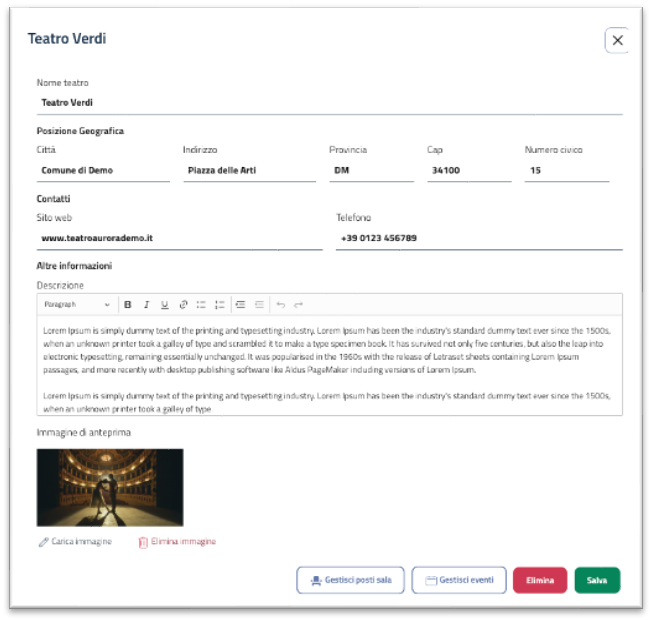This screenshot has height=620, width=650.
Task: Toggle bold formatting in description editor
Action: (x=128, y=304)
